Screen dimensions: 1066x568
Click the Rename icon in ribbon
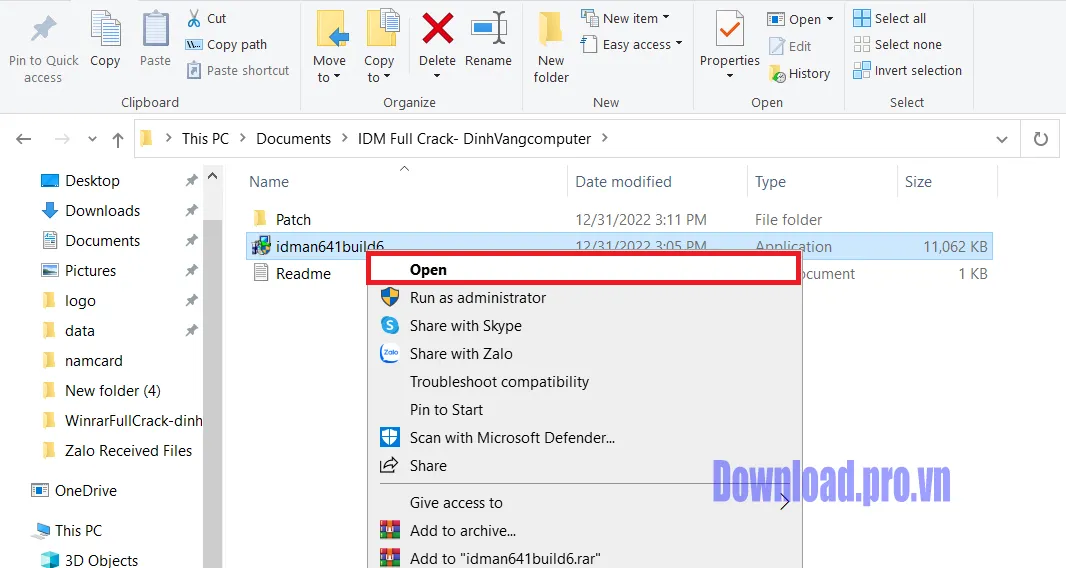(x=488, y=30)
